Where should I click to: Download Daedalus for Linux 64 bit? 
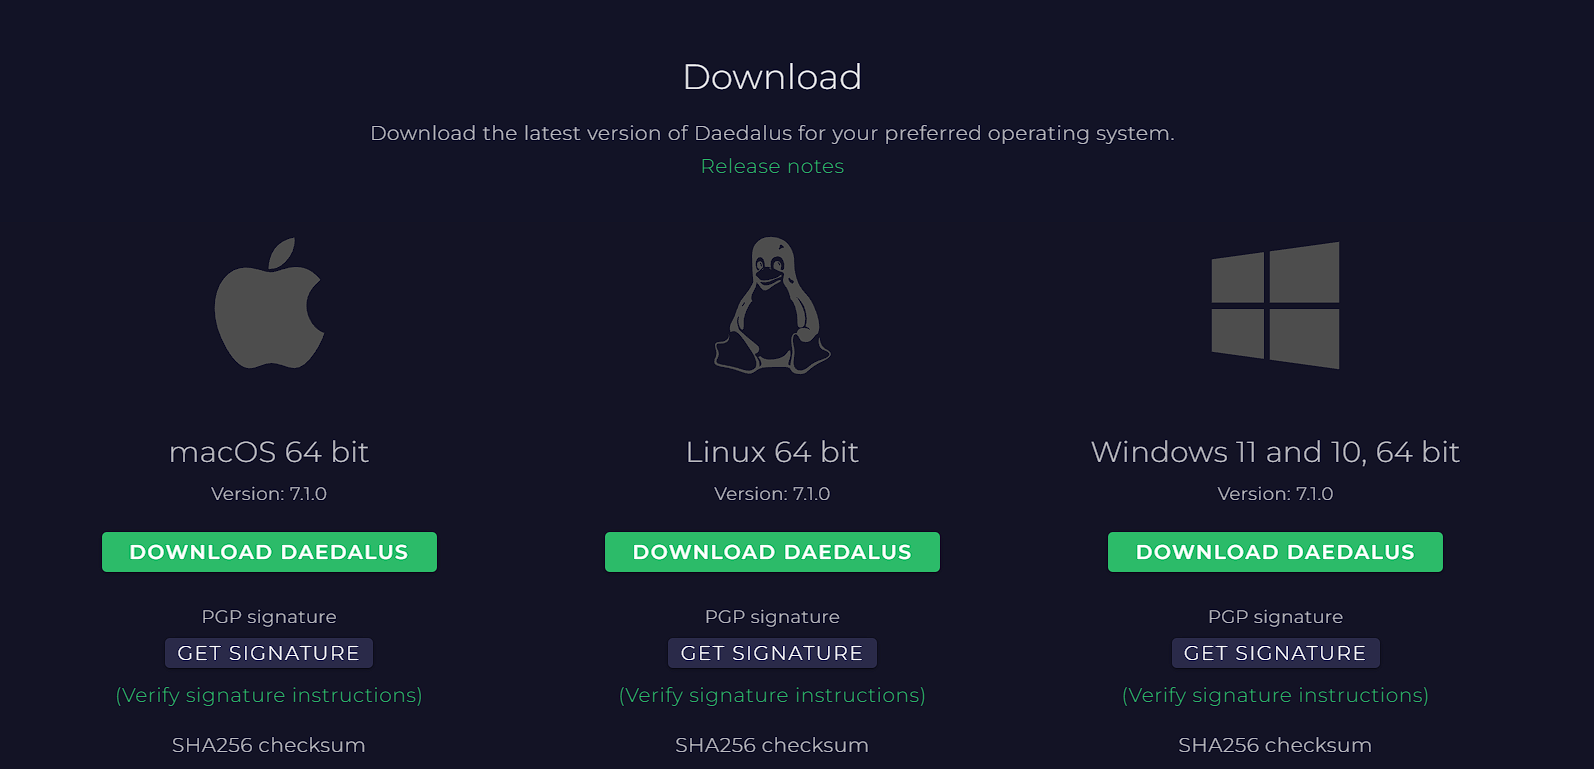tap(772, 552)
